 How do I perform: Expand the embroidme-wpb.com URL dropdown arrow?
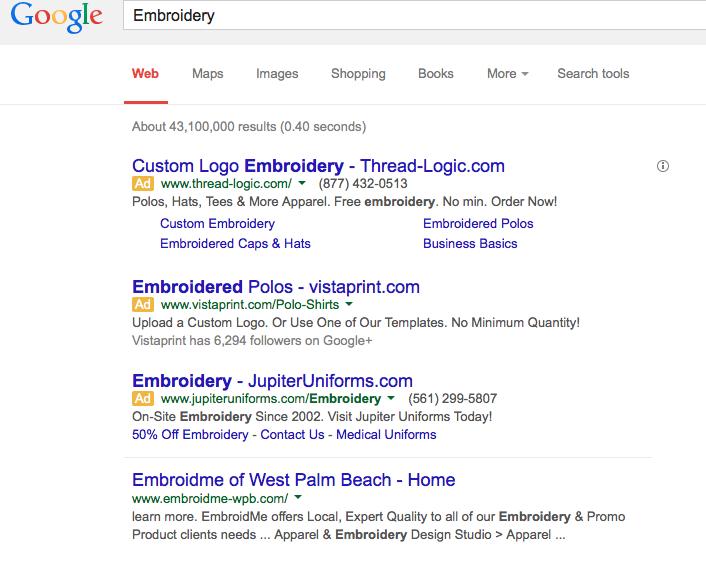pos(298,498)
